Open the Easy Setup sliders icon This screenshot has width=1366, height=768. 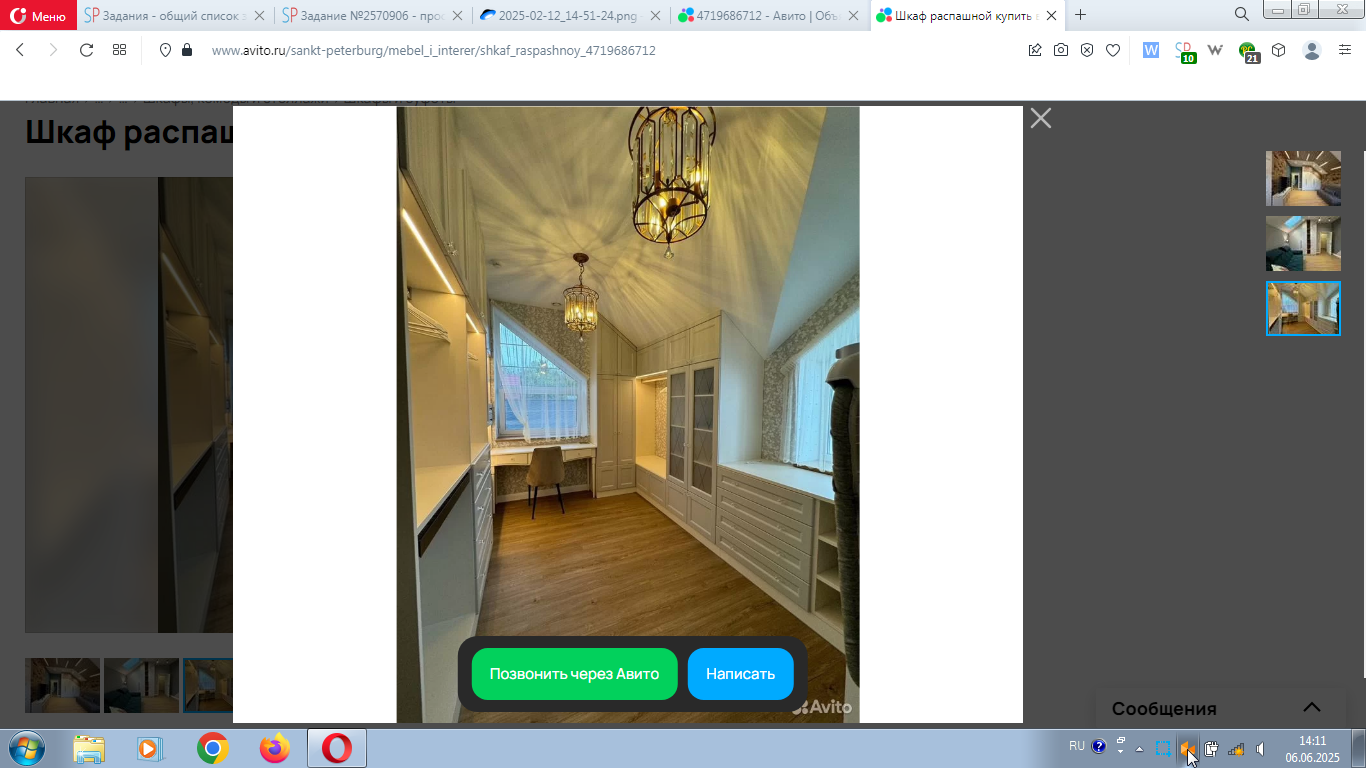click(x=1344, y=50)
